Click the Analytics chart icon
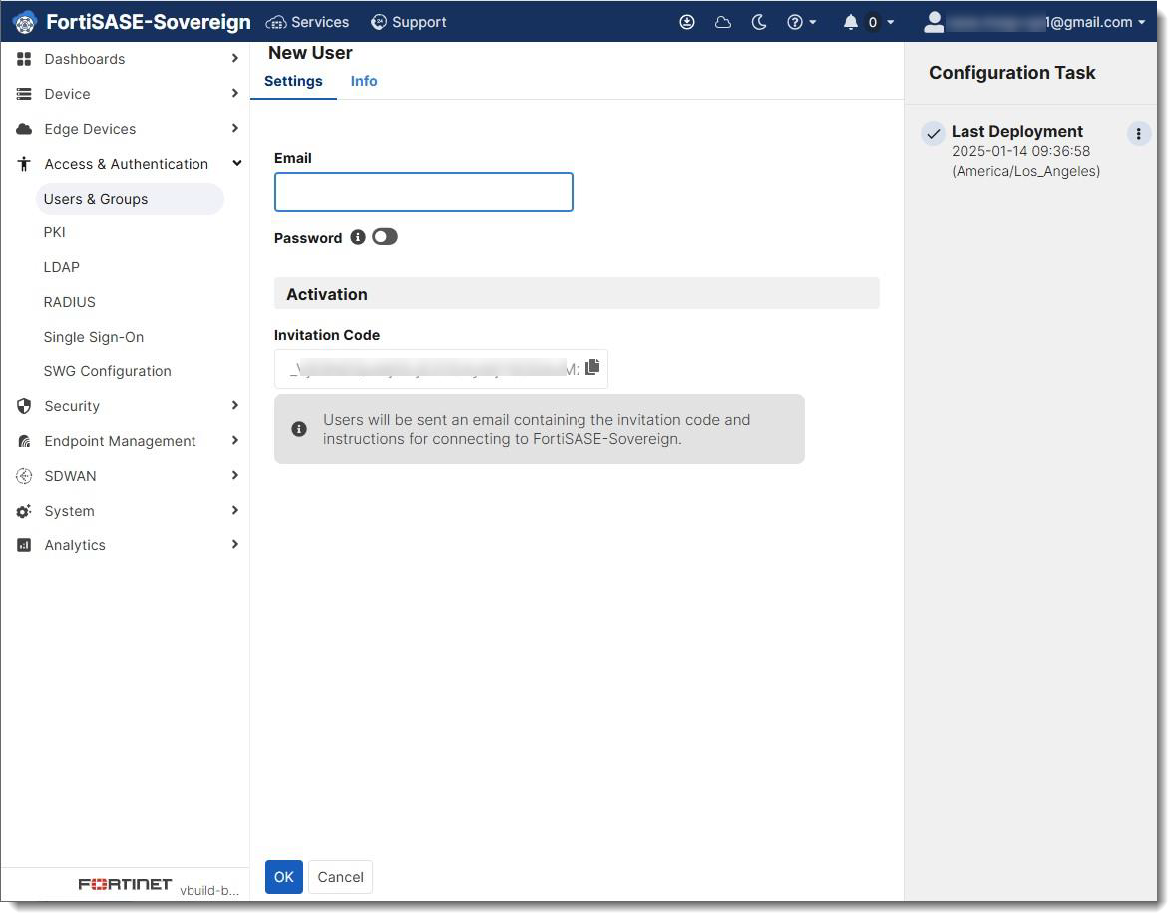 click(x=24, y=546)
